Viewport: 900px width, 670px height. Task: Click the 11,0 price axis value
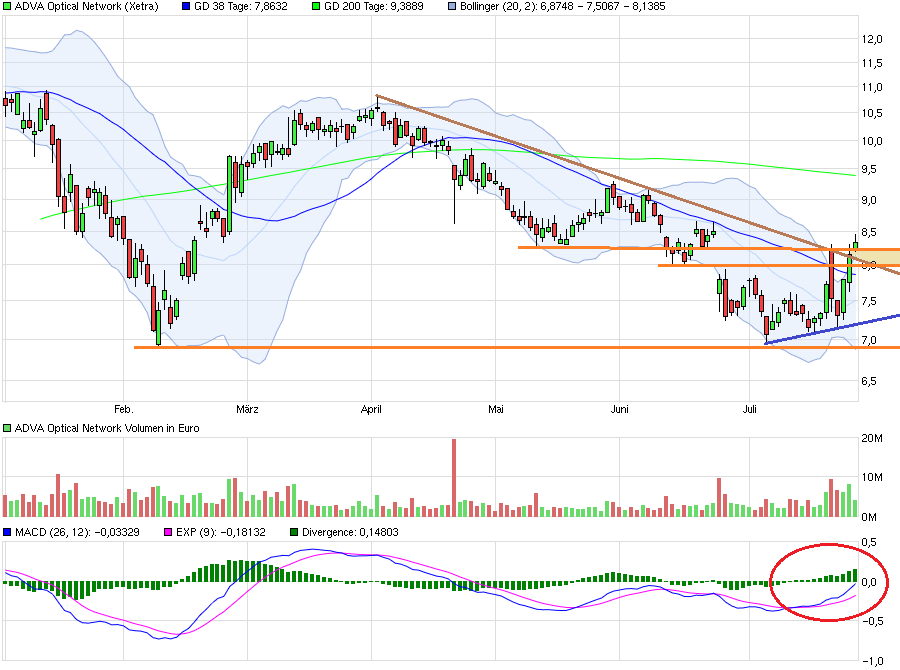click(872, 87)
